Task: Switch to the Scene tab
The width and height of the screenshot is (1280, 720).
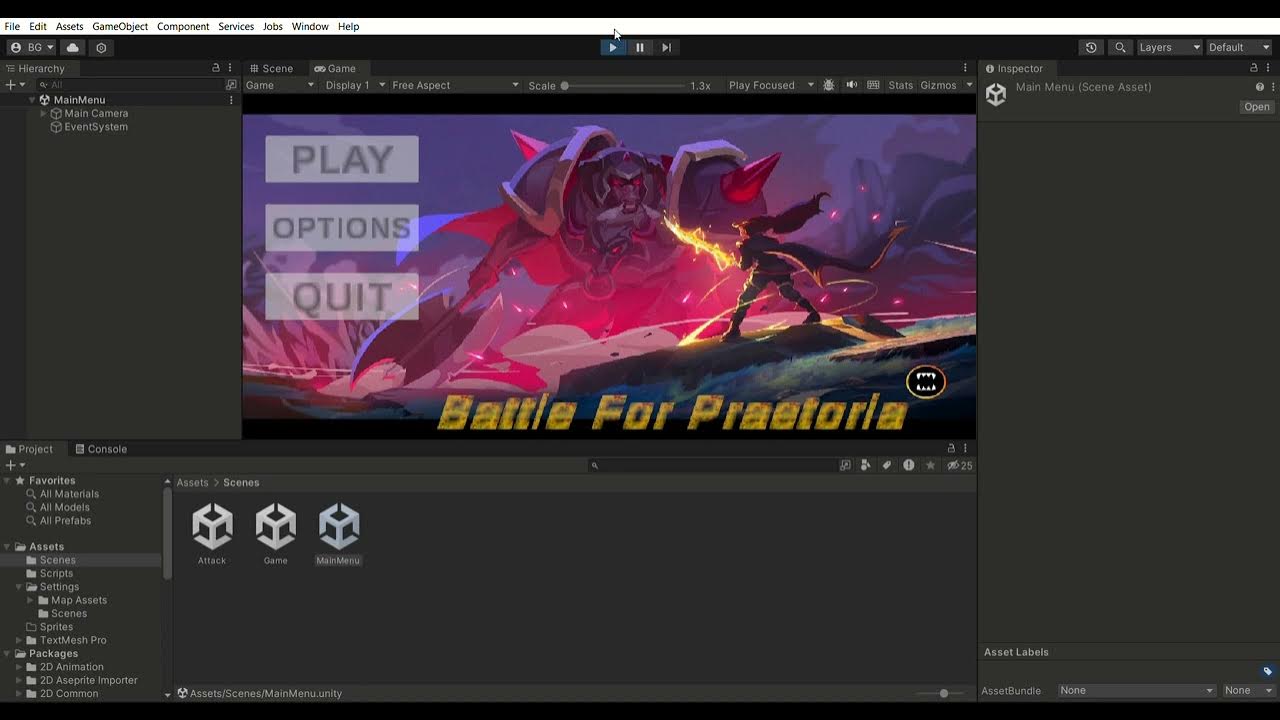Action: (271, 68)
